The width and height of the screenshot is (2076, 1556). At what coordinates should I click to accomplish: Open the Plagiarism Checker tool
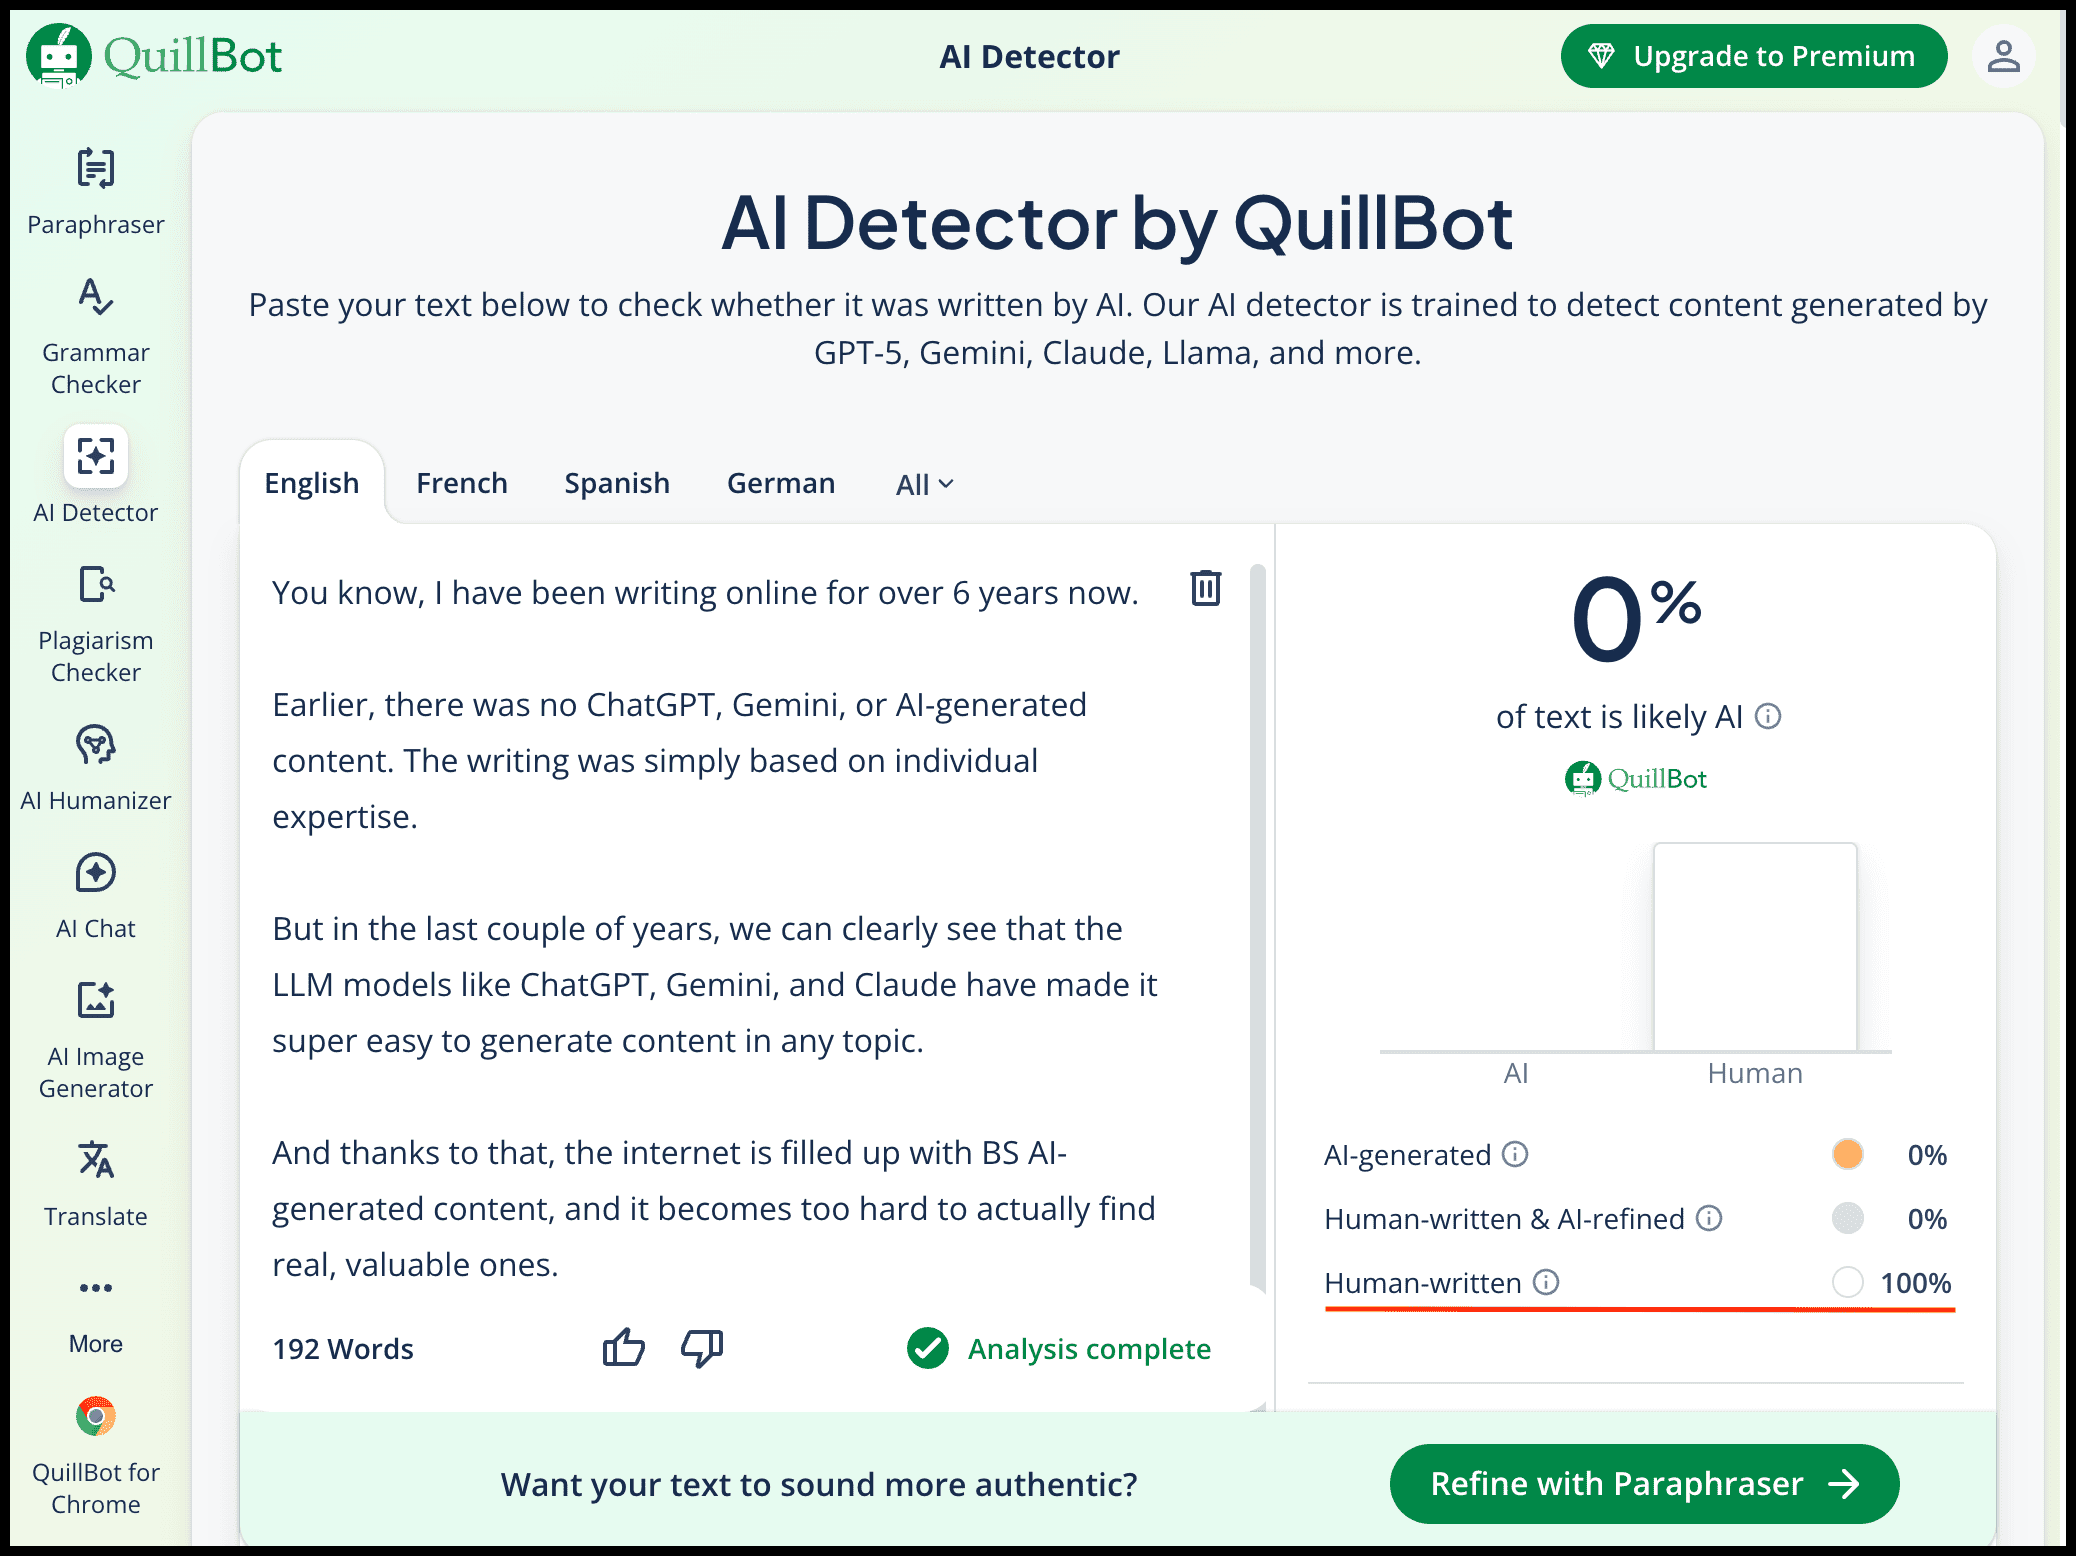[x=96, y=626]
